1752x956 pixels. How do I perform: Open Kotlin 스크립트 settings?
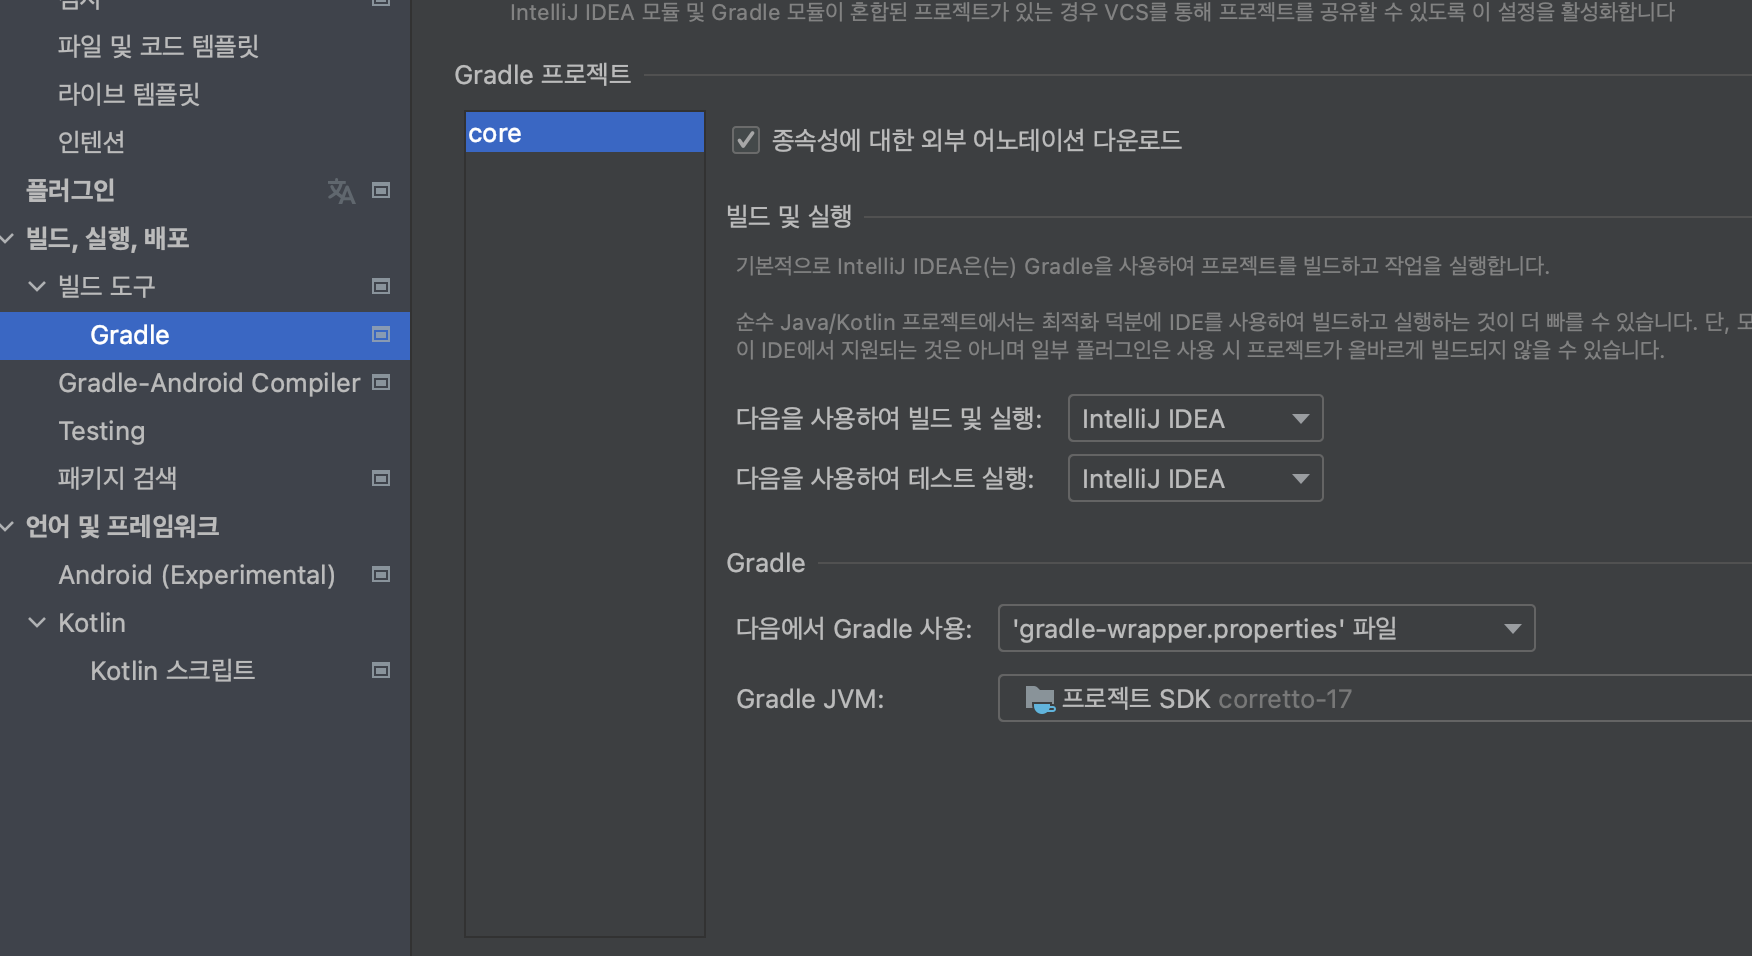click(x=173, y=670)
